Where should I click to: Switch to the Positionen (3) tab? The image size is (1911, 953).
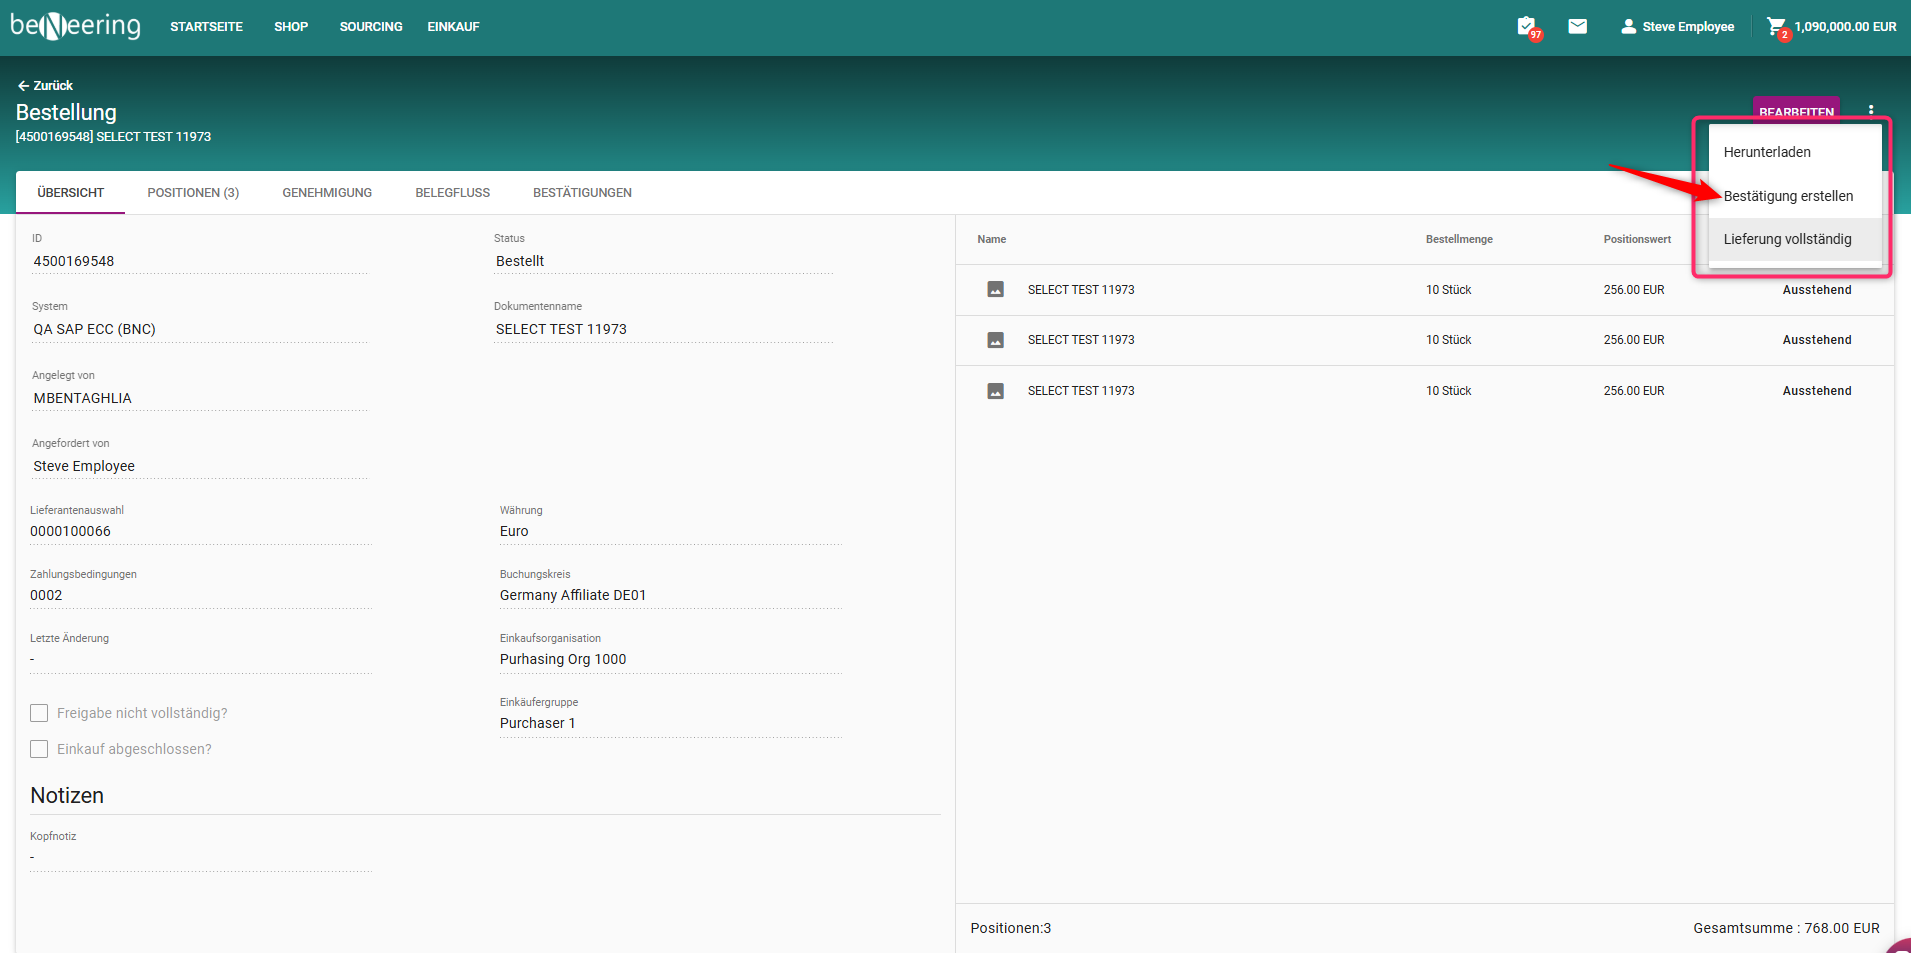pos(193,193)
